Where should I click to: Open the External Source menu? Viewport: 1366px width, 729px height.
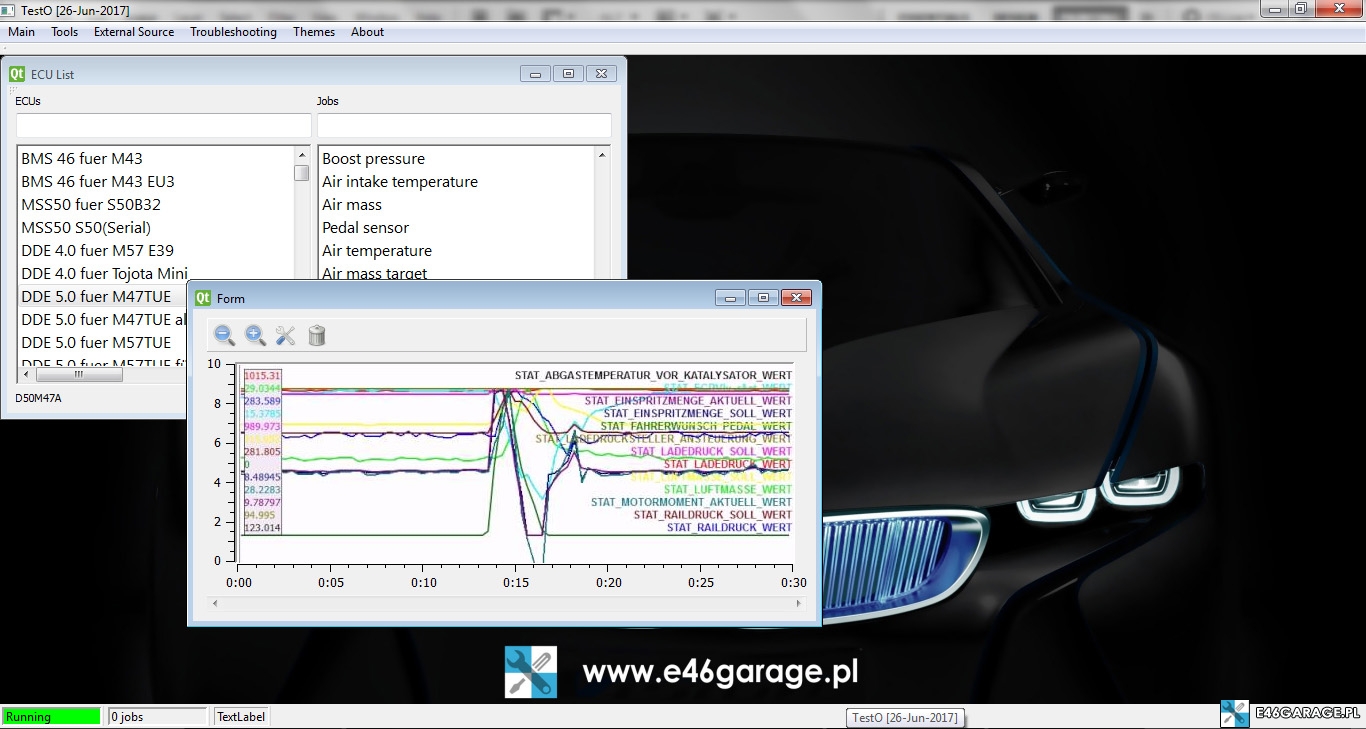click(134, 32)
